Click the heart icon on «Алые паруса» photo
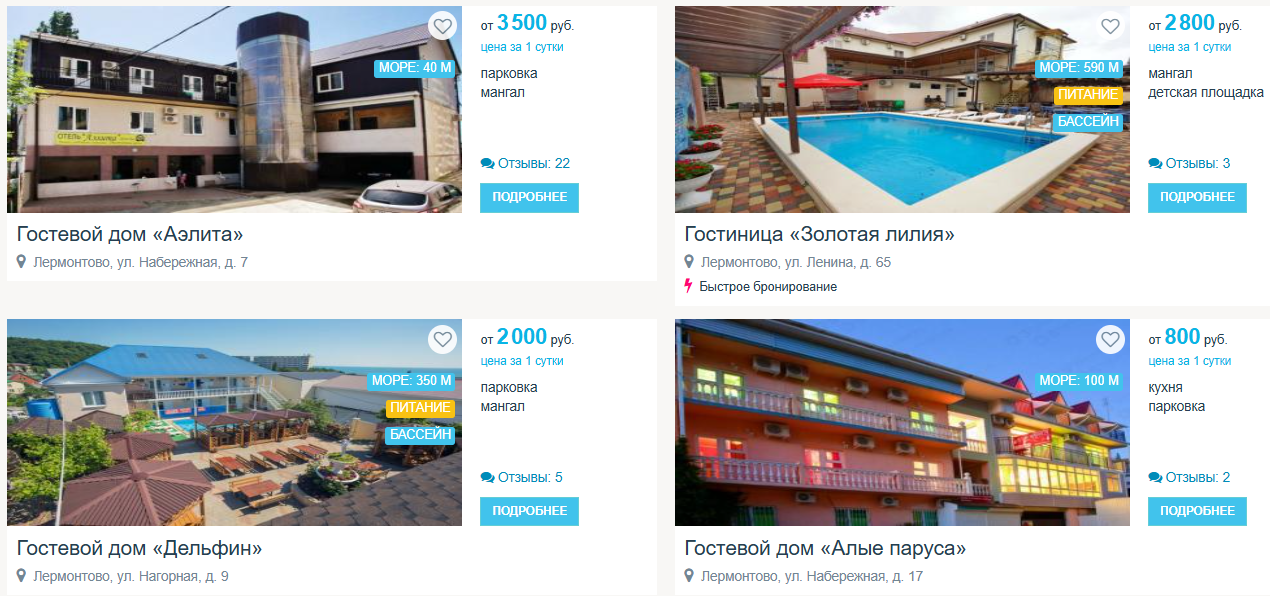The image size is (1270, 596). click(1110, 340)
